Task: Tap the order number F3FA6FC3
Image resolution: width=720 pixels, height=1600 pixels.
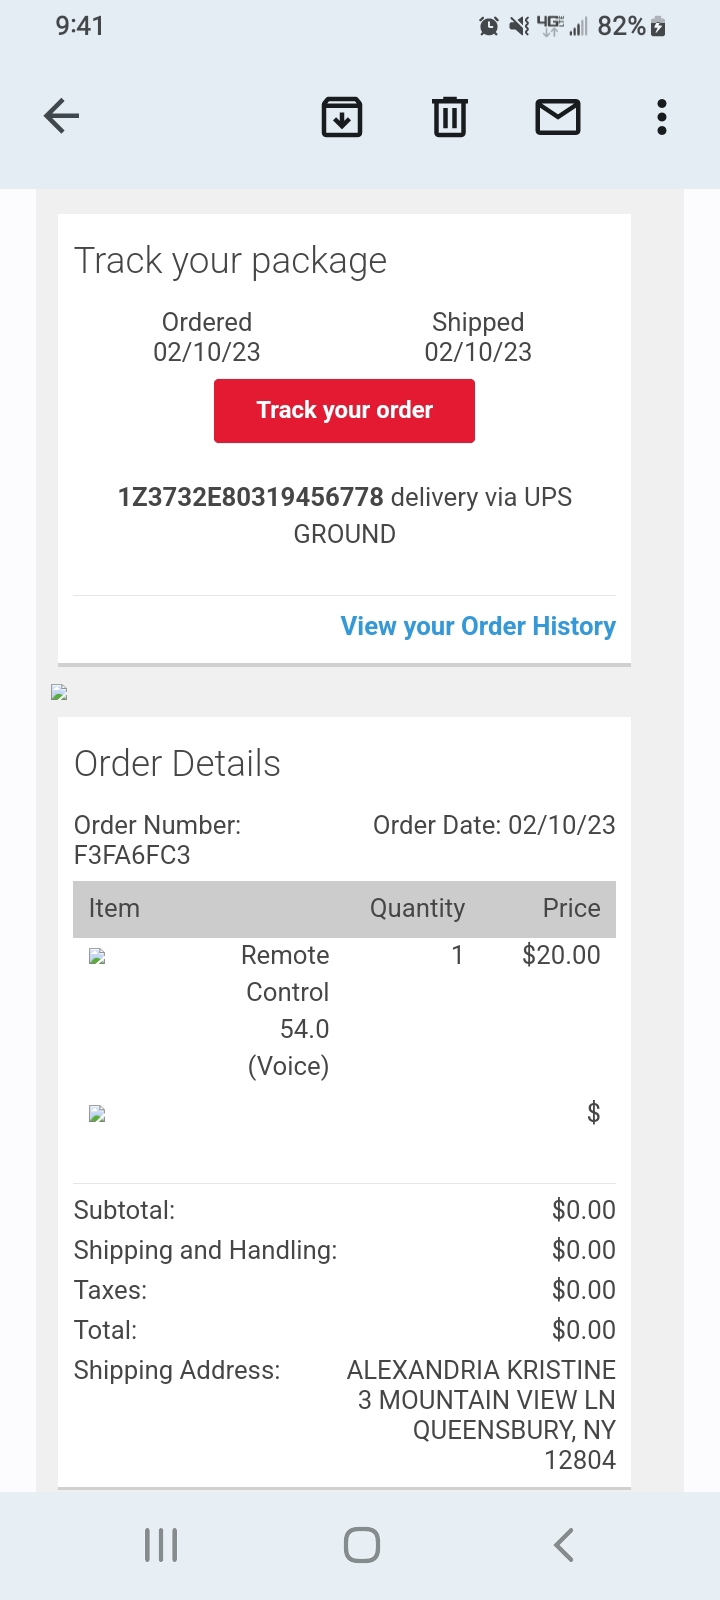Action: 132,855
